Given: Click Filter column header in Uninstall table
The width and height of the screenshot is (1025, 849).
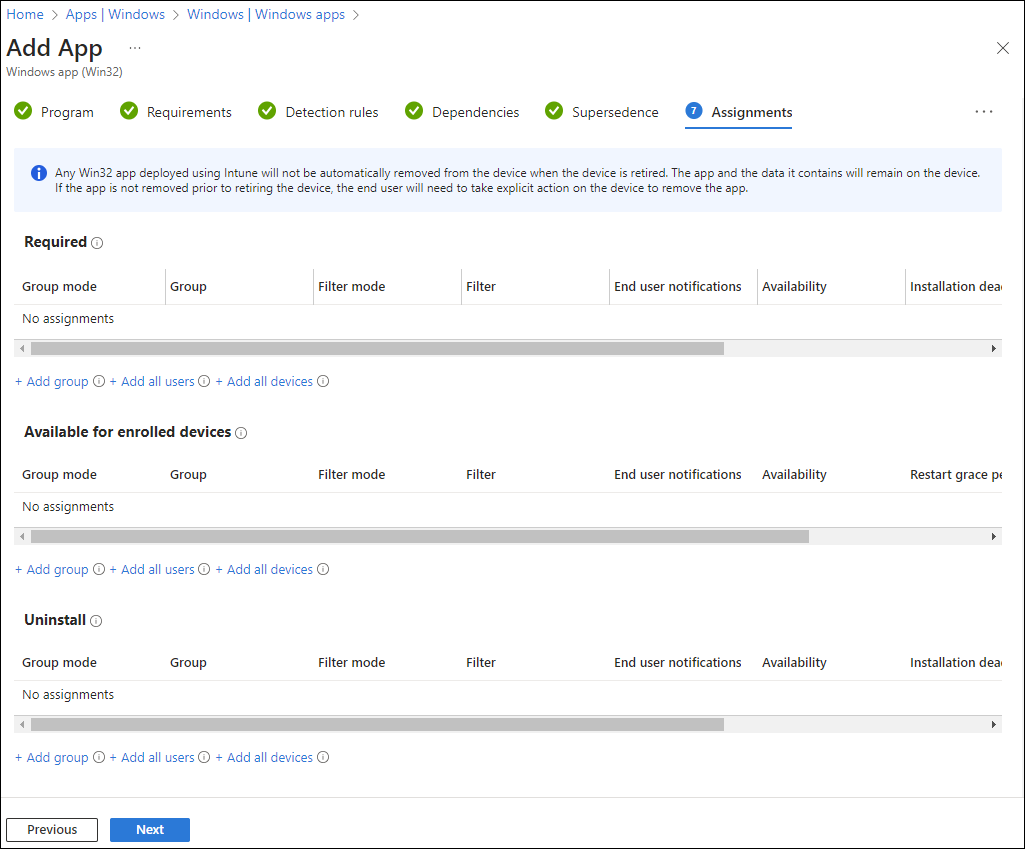Looking at the screenshot, I should [x=480, y=662].
